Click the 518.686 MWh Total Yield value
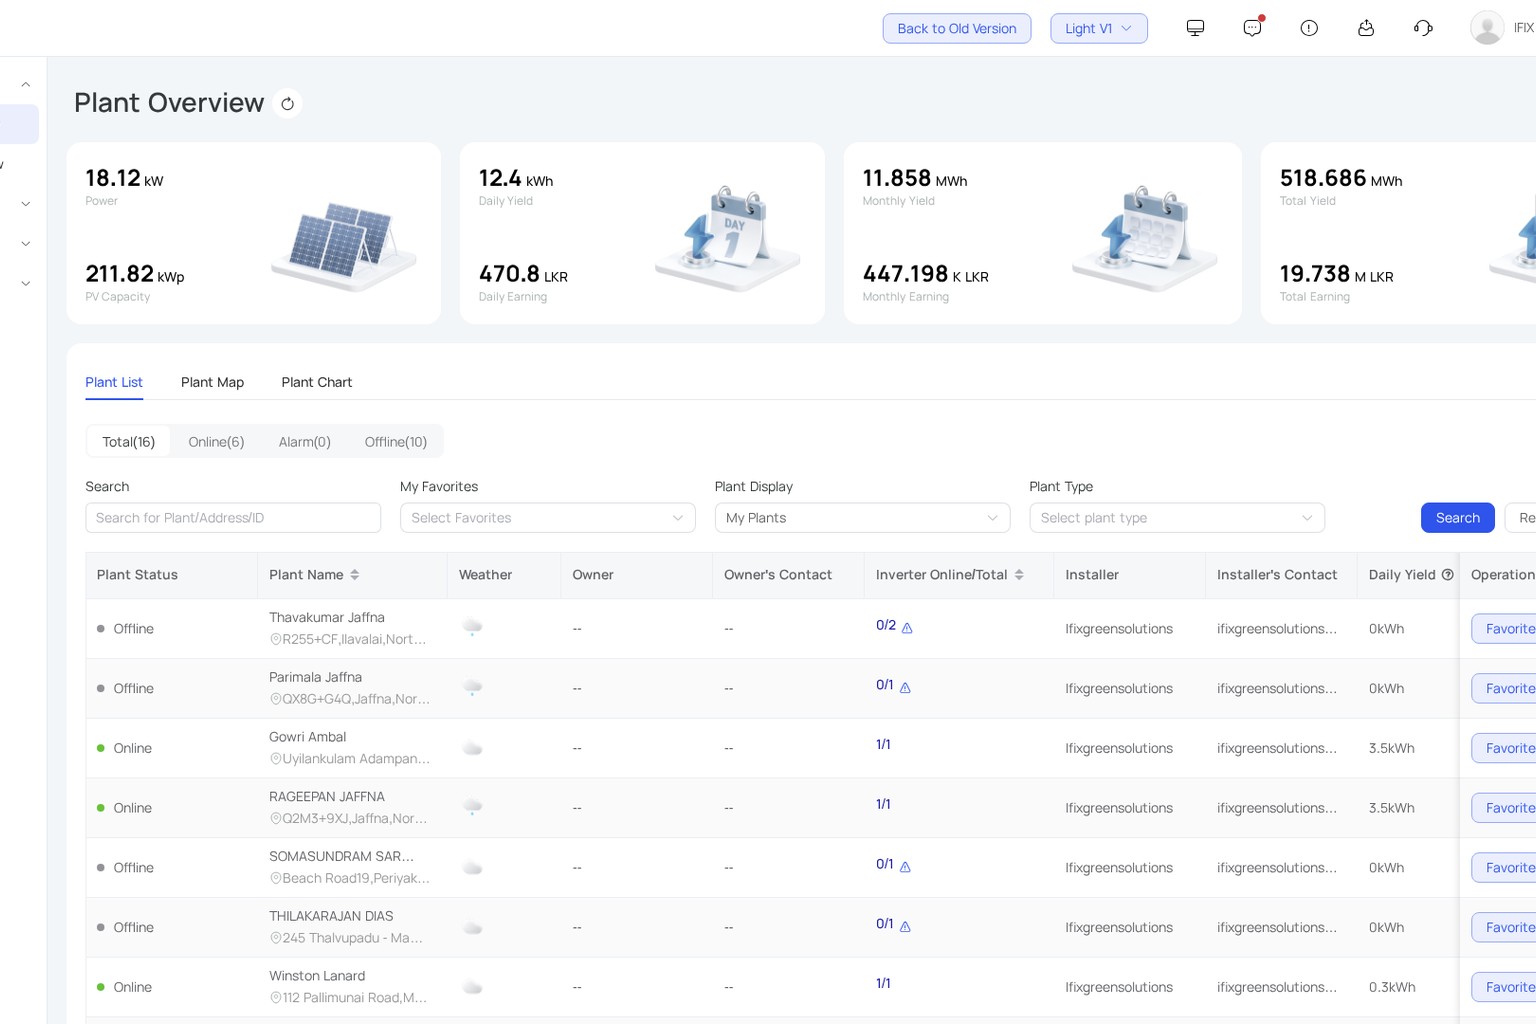 click(1341, 178)
